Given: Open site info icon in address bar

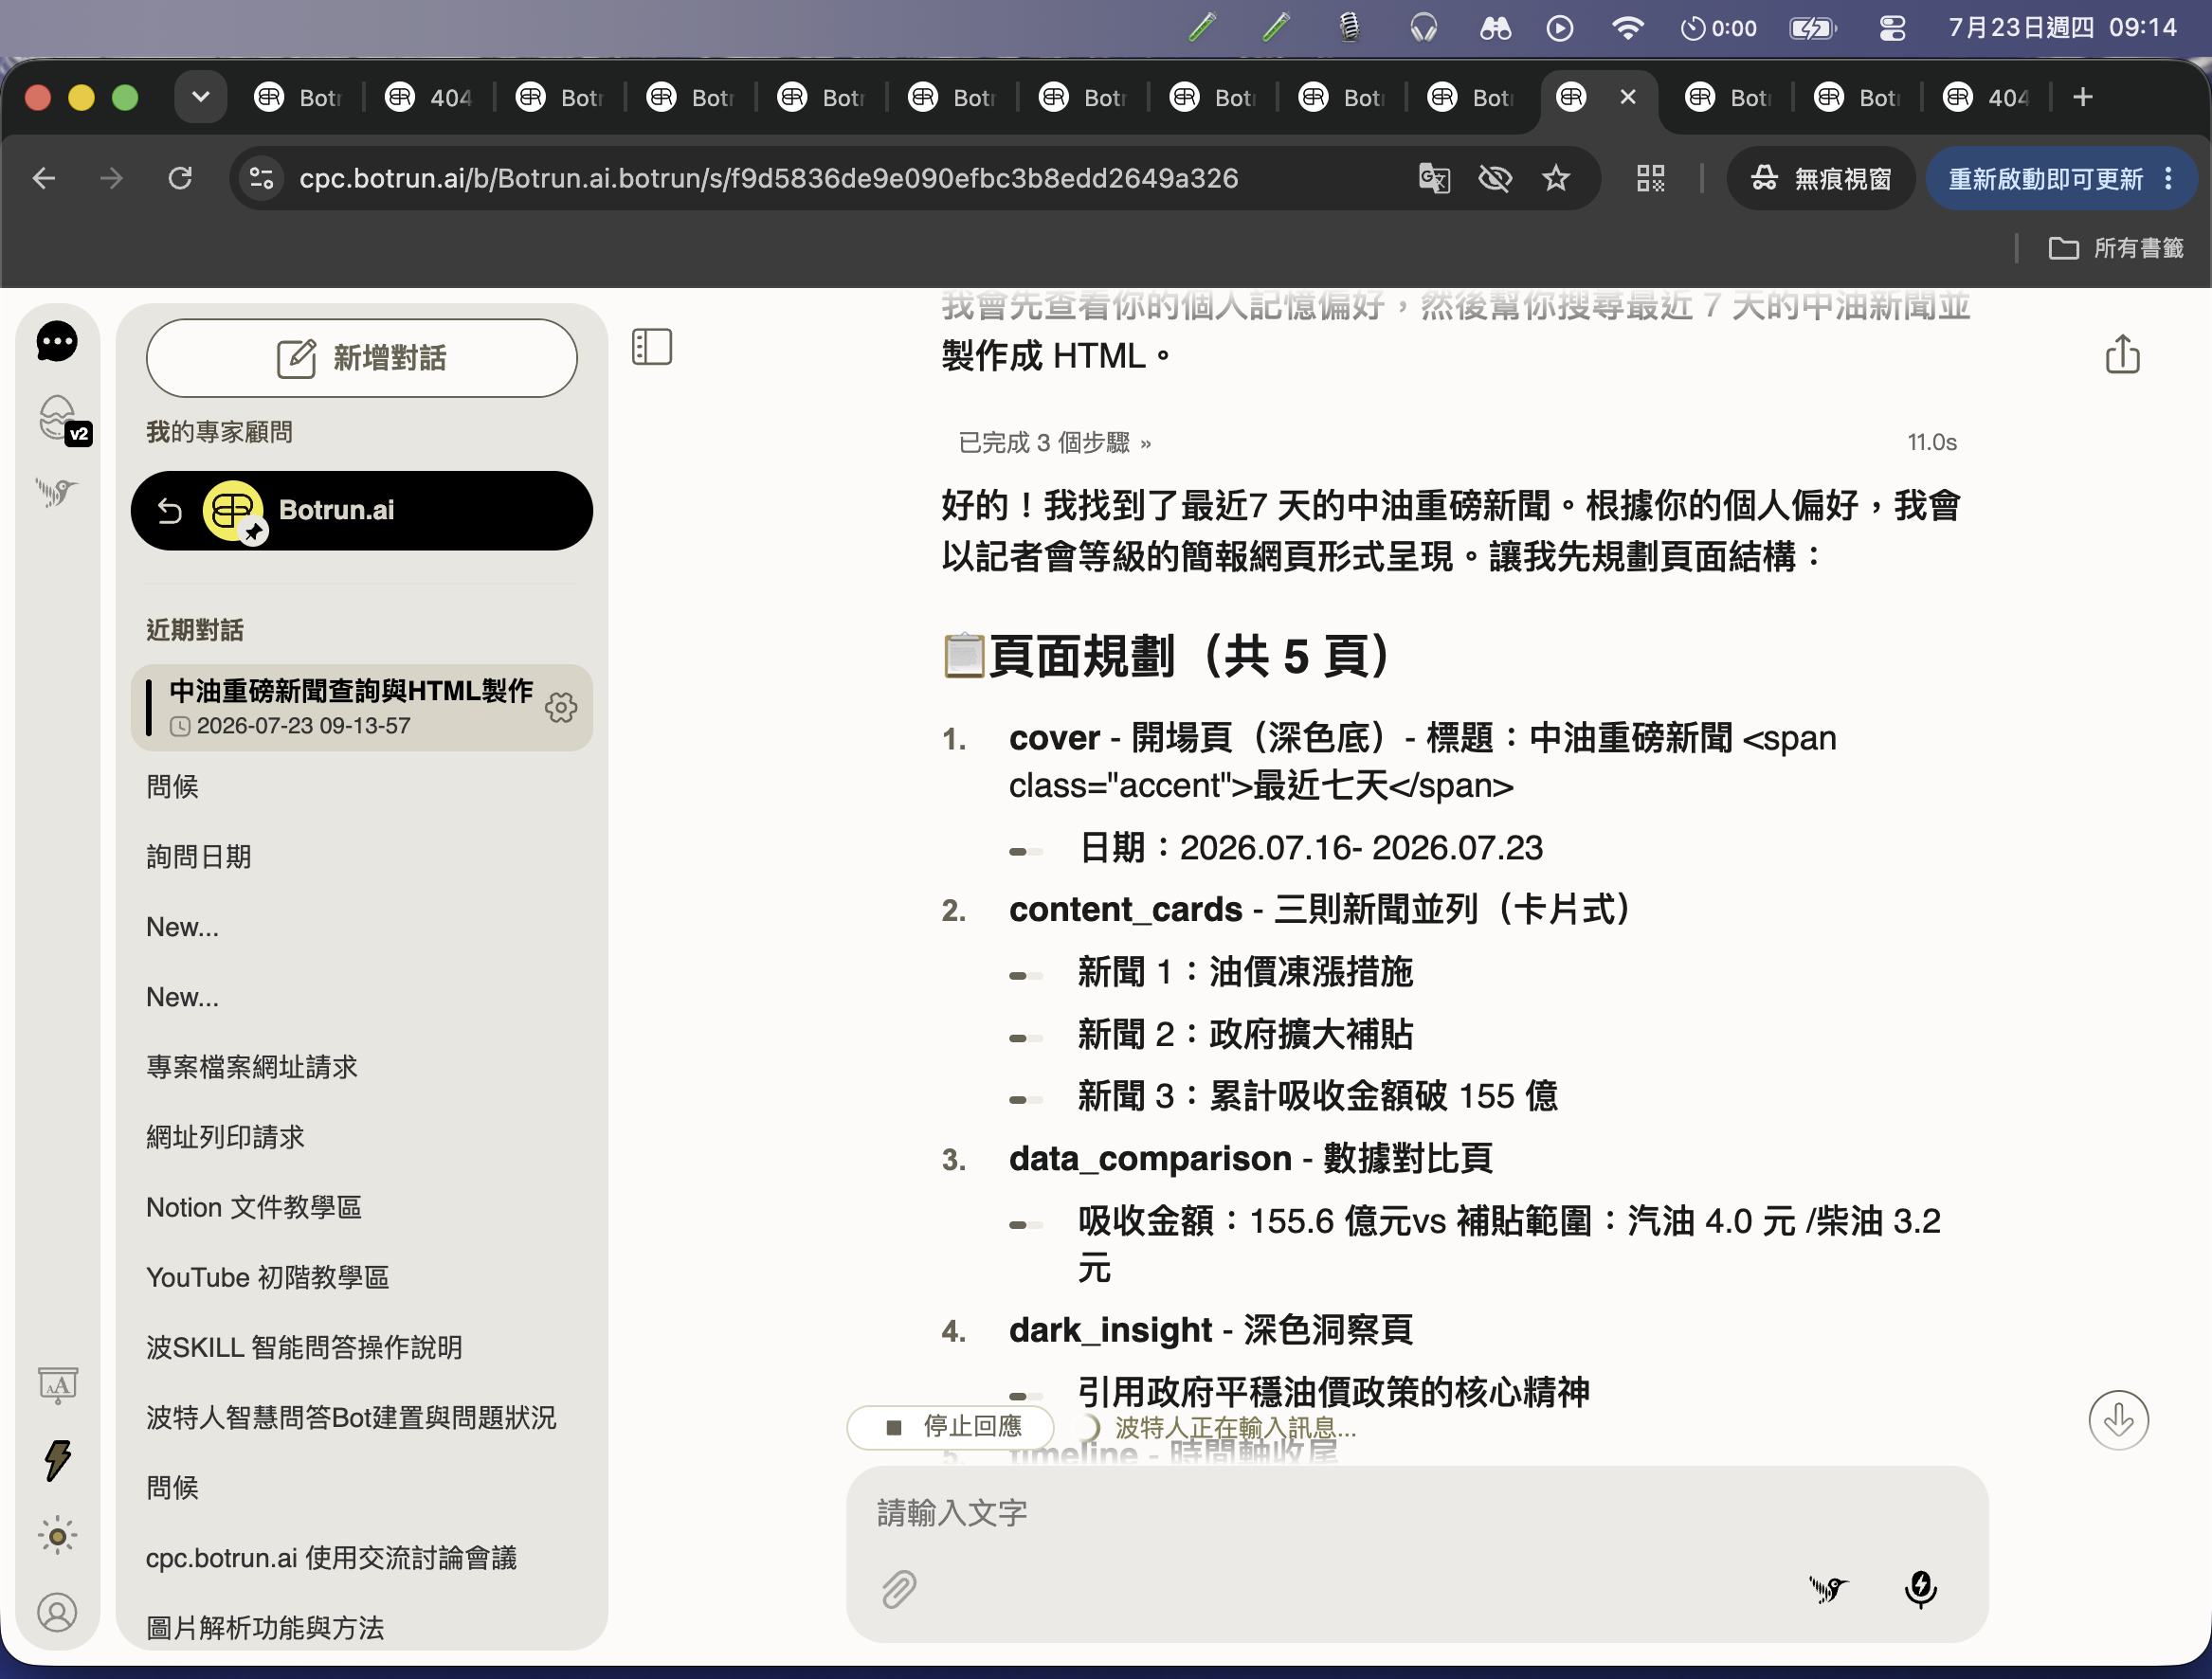Looking at the screenshot, I should tap(262, 178).
